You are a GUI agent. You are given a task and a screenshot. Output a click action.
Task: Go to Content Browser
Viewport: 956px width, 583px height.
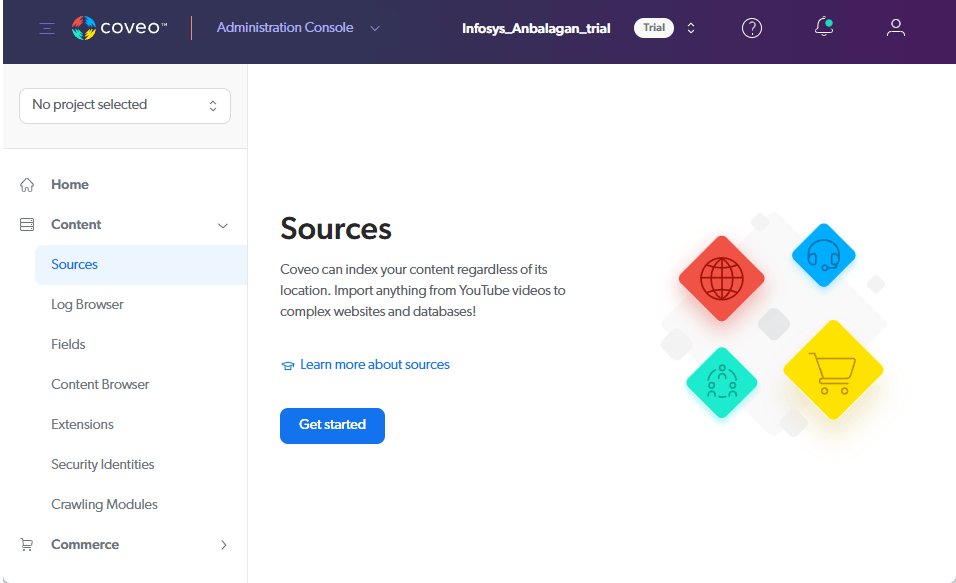[100, 385]
